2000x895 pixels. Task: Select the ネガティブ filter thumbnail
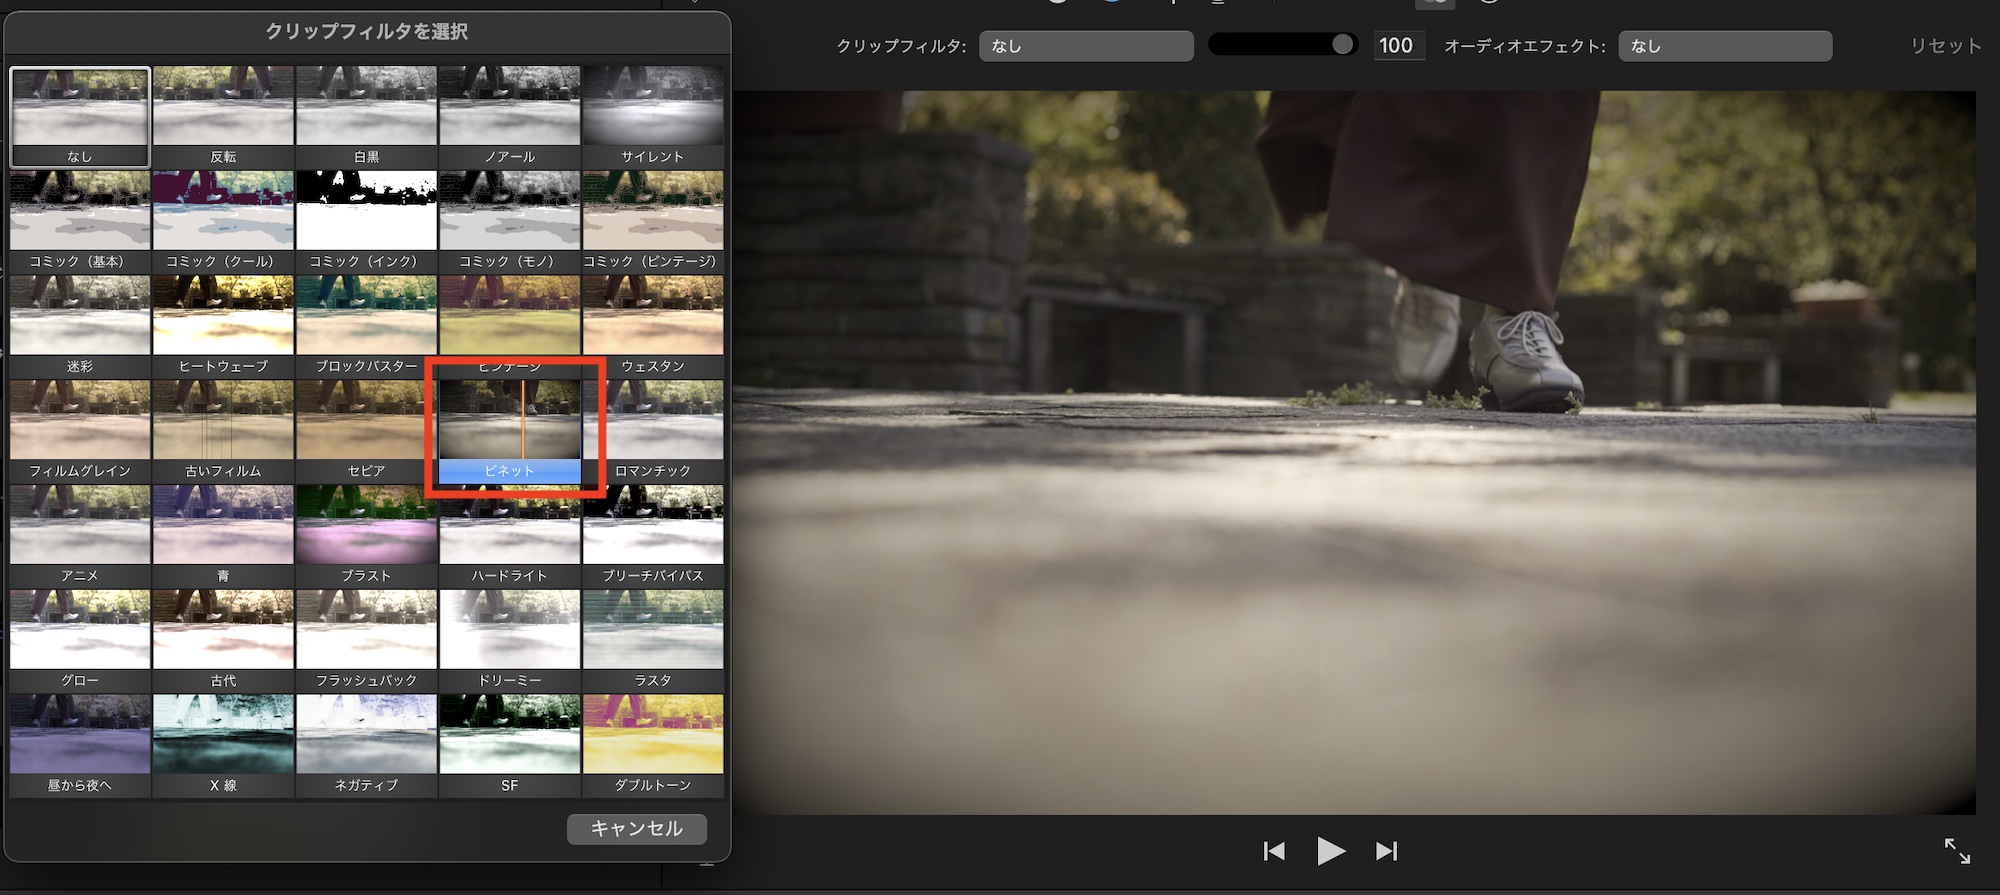(366, 746)
